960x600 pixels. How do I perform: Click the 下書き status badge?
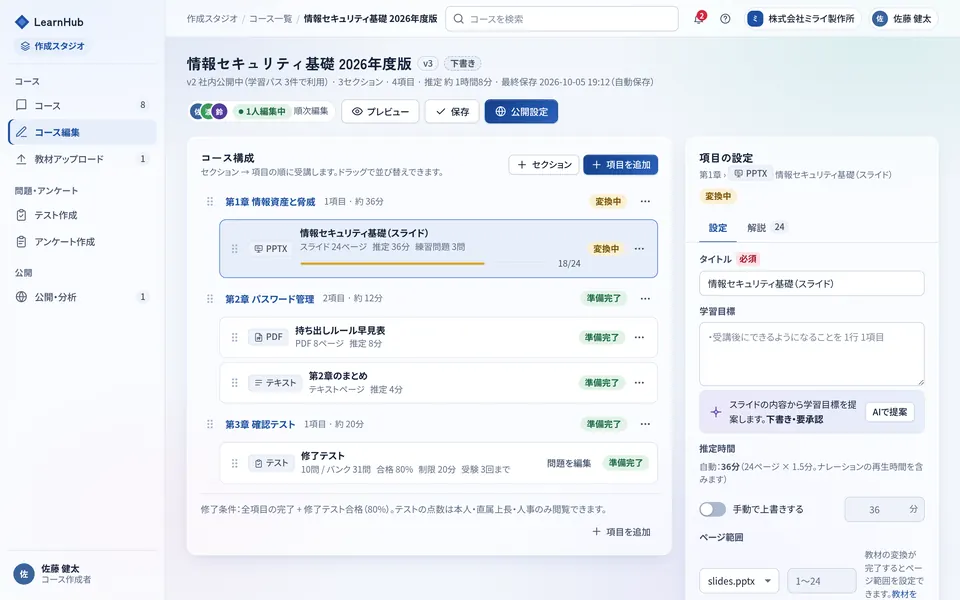[x=462, y=64]
